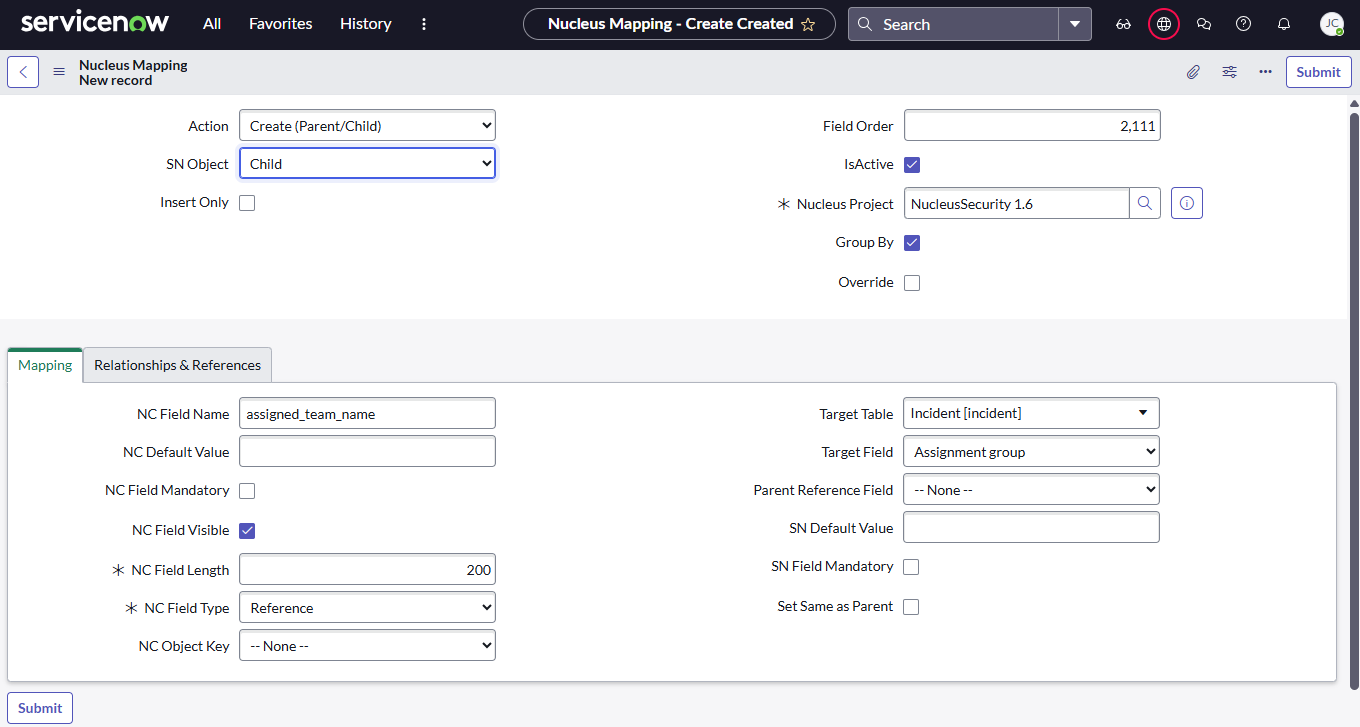The width and height of the screenshot is (1360, 727).
Task: Click the NC Field Name input
Action: [367, 413]
